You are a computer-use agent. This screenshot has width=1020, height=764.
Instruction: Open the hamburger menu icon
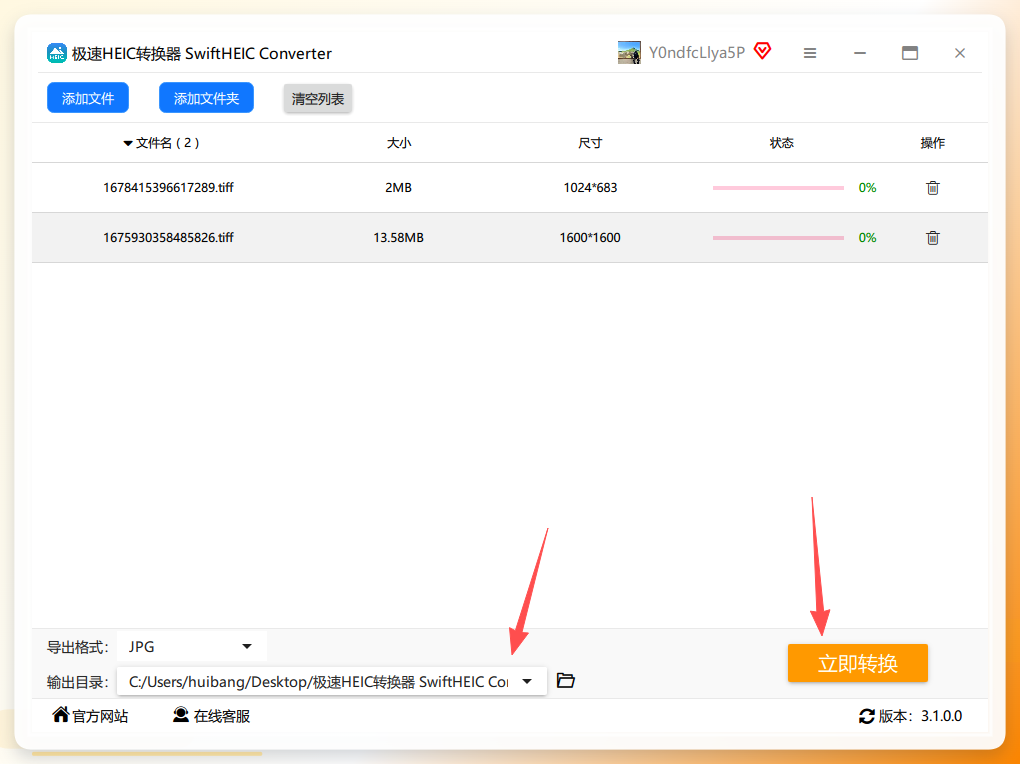click(x=809, y=53)
